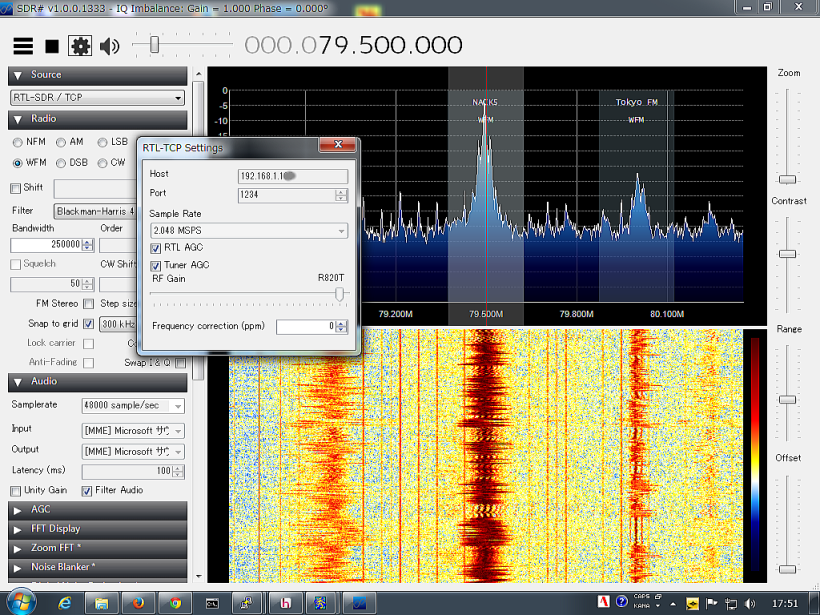Viewport: 820px width, 615px height.
Task: Select WFM demodulation mode
Action: click(18, 163)
